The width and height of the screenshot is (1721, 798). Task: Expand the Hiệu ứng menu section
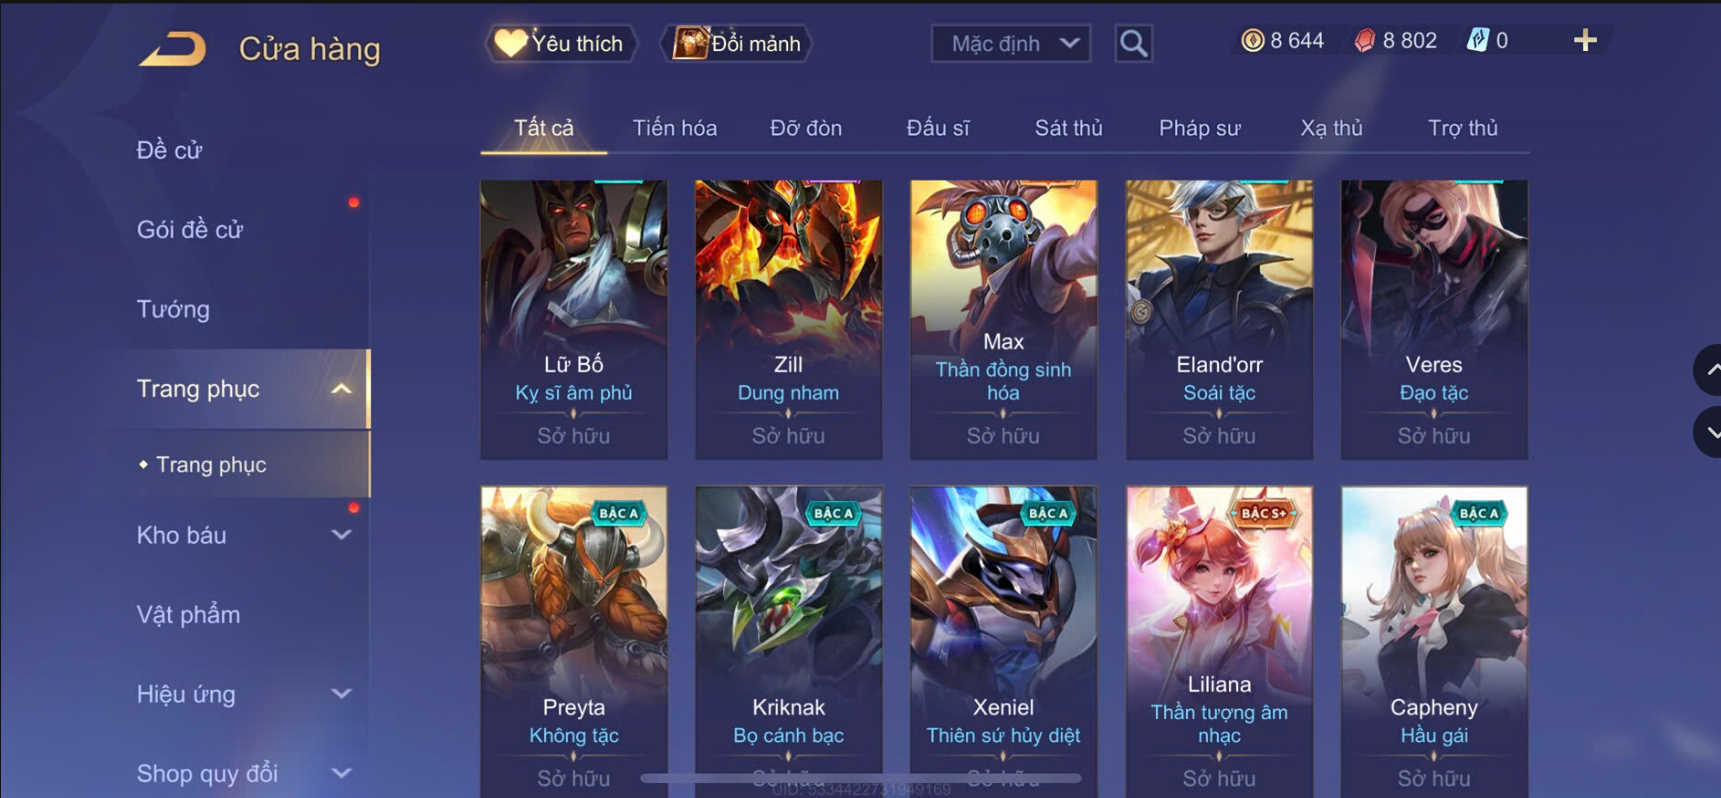pos(244,694)
